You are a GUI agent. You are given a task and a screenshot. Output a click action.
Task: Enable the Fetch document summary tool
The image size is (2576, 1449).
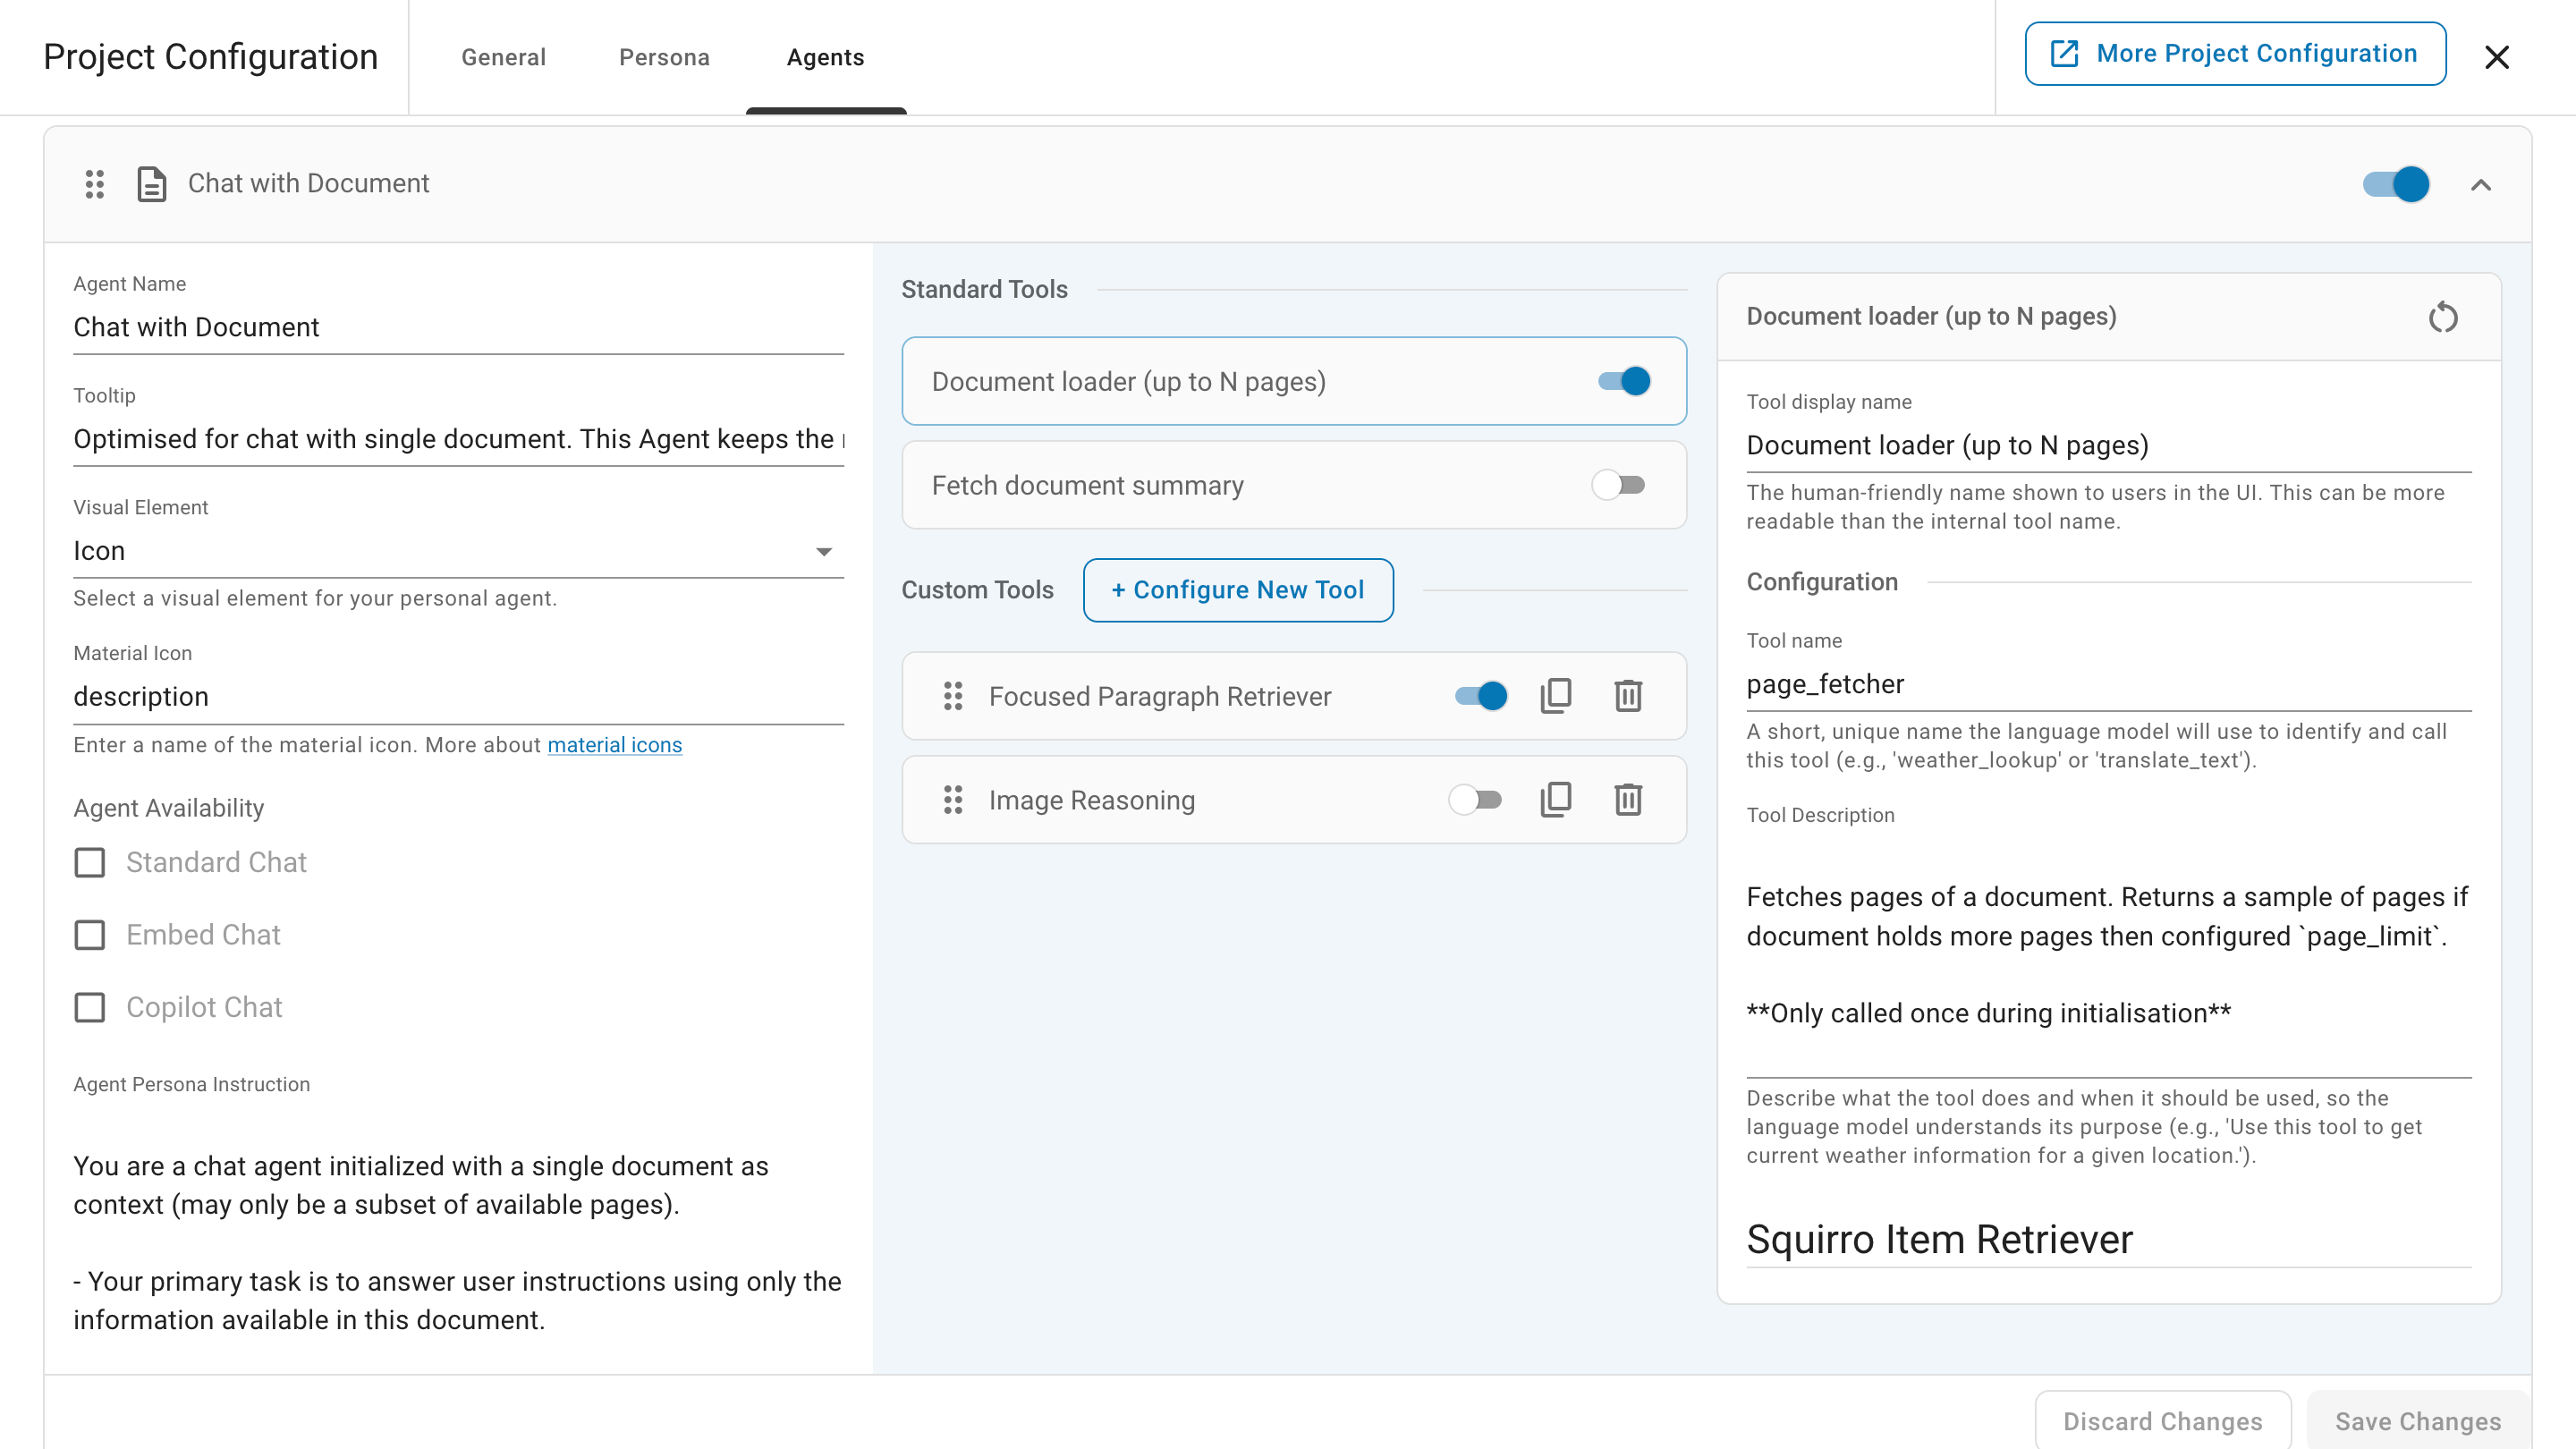point(1618,485)
